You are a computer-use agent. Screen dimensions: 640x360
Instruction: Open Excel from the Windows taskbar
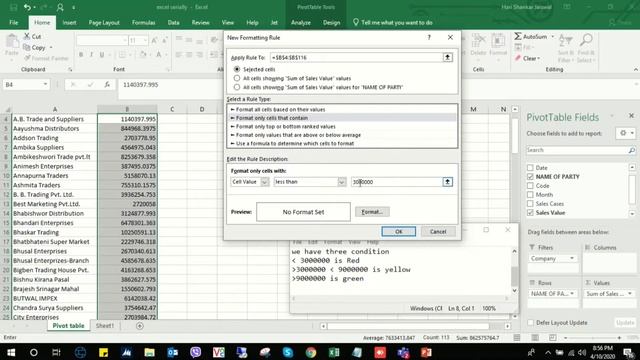tap(334, 352)
